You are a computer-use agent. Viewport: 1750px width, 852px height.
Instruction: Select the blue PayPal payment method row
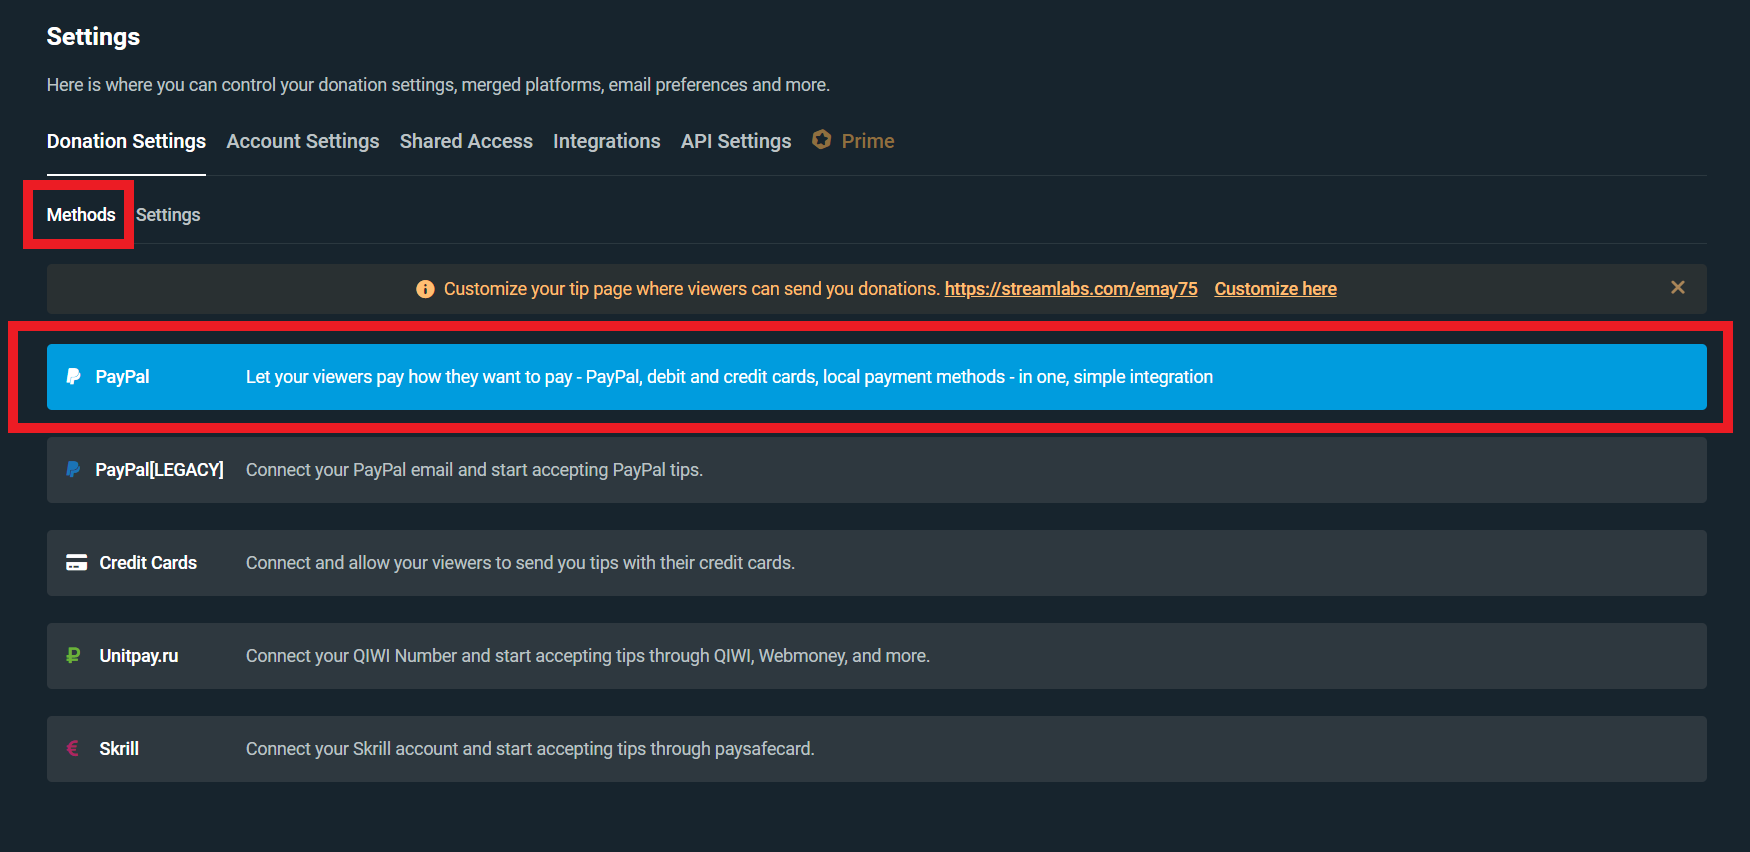[877, 377]
